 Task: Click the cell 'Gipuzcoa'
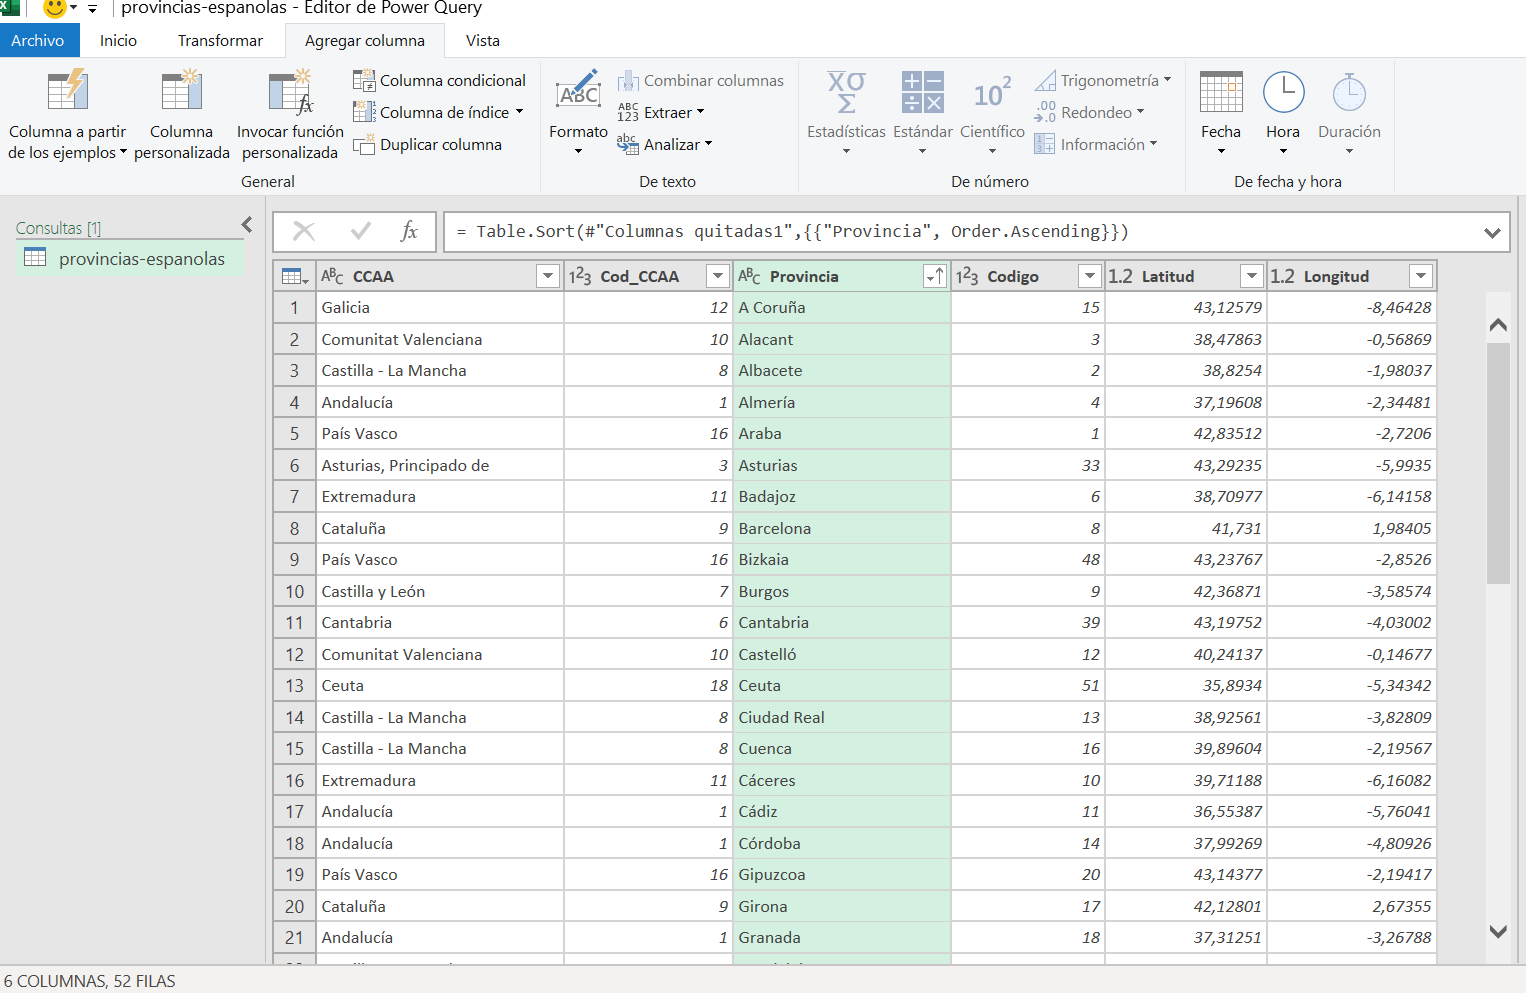click(x=841, y=875)
